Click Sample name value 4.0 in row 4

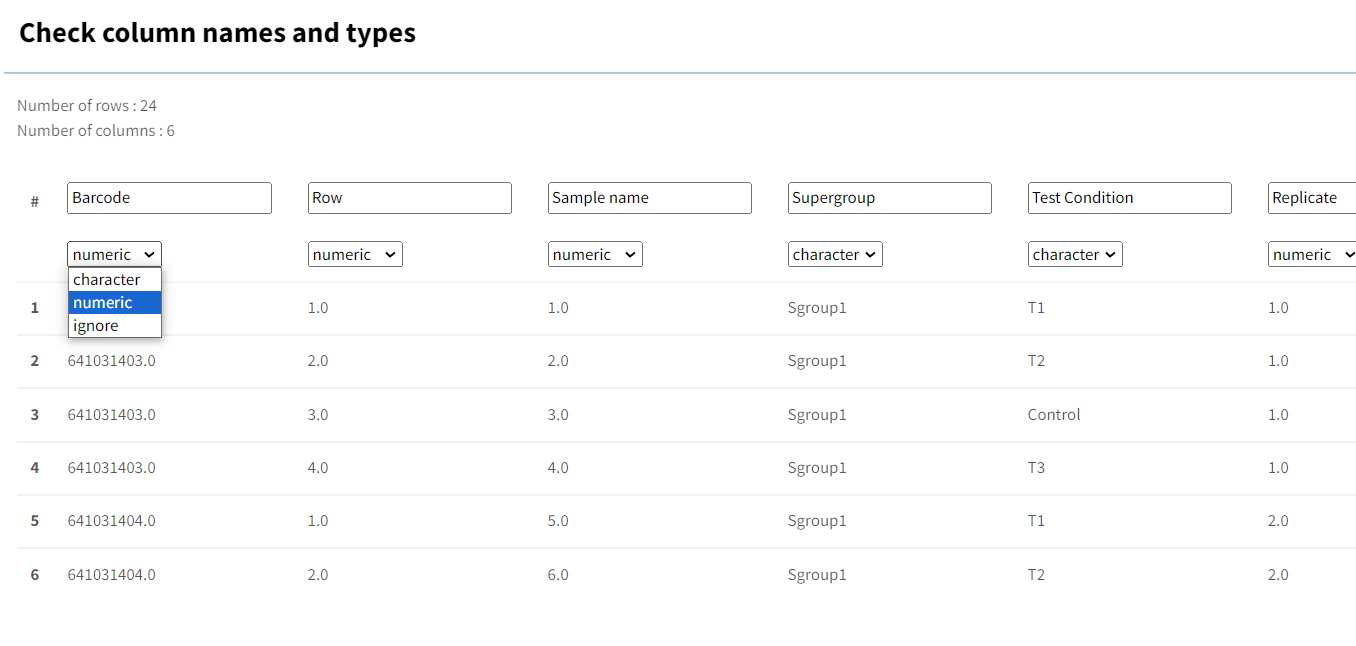tap(558, 468)
